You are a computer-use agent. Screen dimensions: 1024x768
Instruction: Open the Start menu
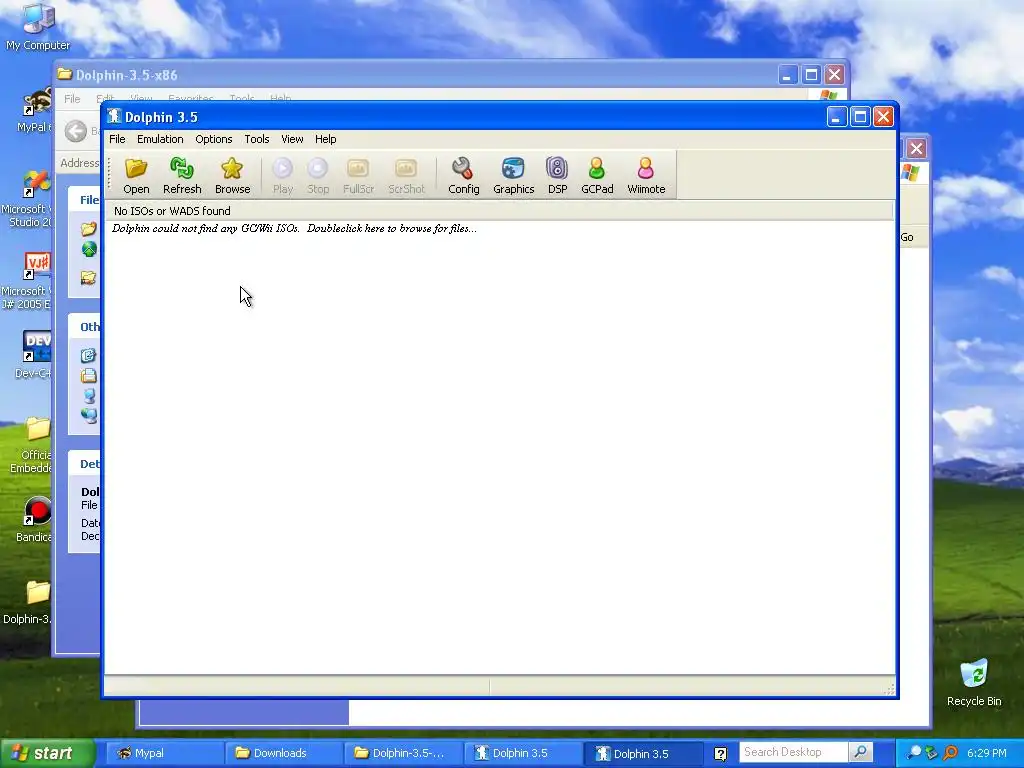46,753
